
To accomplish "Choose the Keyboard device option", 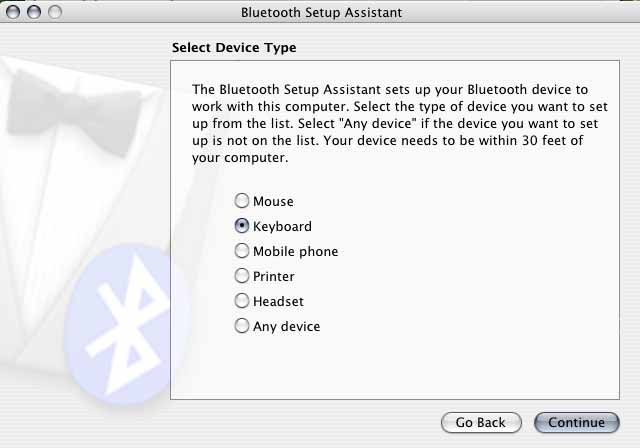I will 242,226.
